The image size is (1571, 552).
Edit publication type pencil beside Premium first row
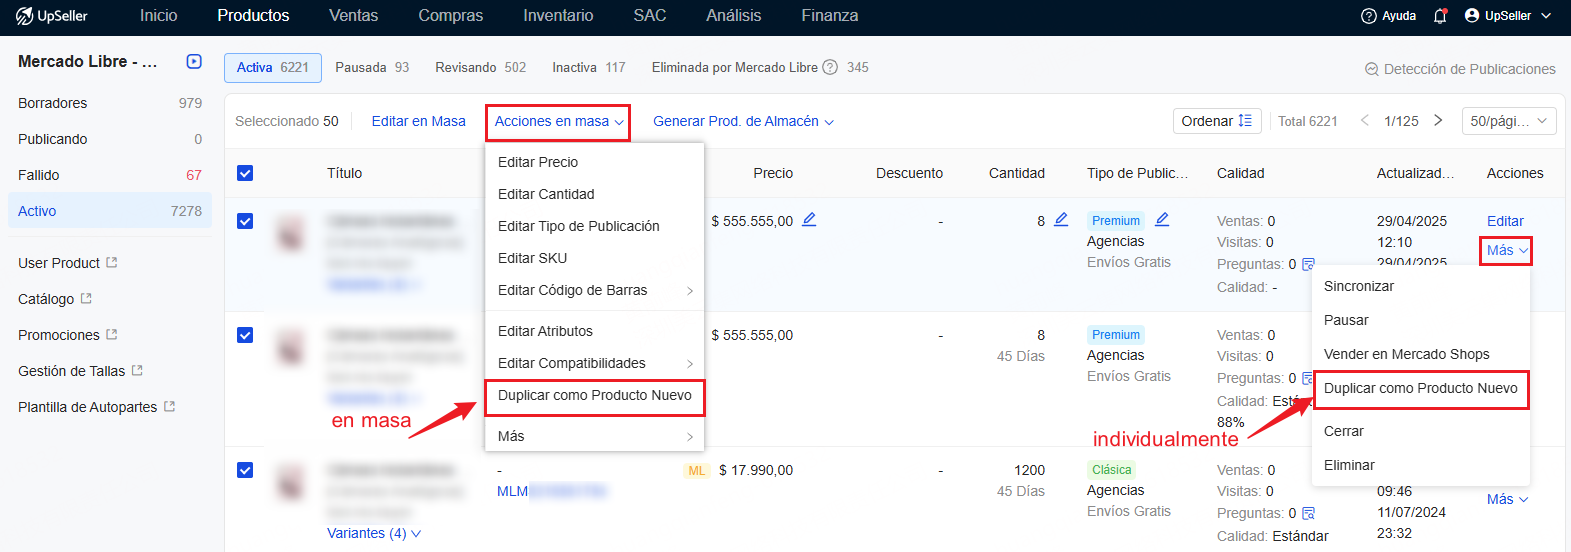(x=1162, y=219)
